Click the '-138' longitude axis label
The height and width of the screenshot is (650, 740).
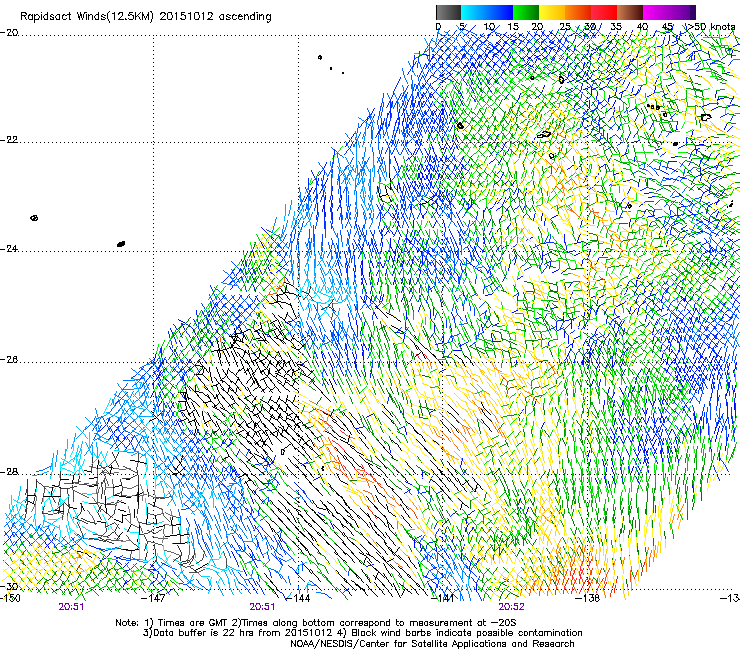click(x=588, y=598)
